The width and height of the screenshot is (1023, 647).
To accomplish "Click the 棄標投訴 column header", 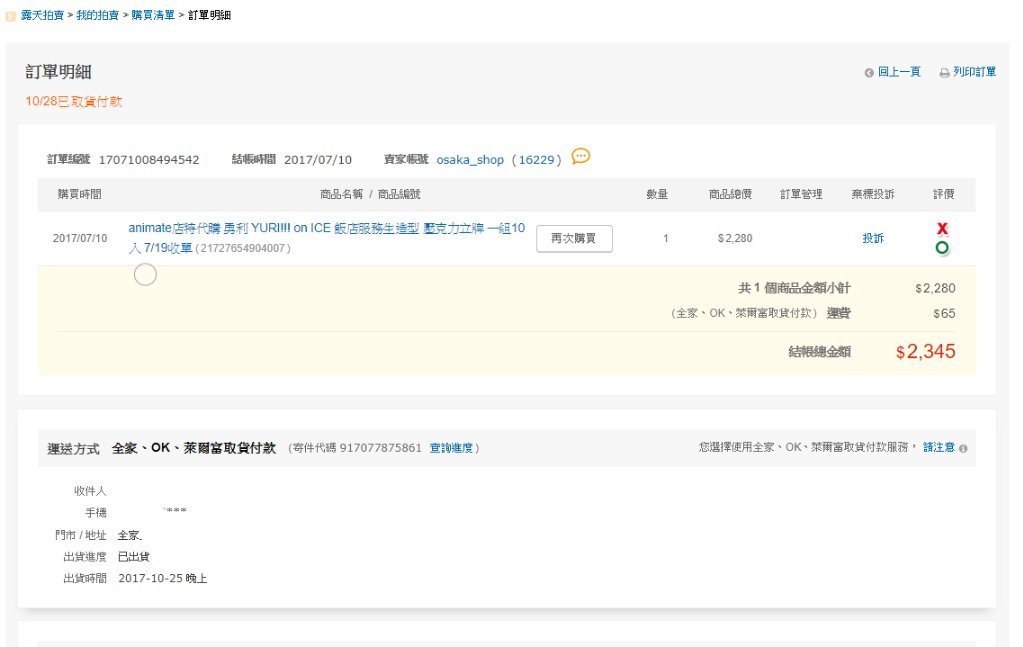I will pyautogui.click(x=873, y=194).
